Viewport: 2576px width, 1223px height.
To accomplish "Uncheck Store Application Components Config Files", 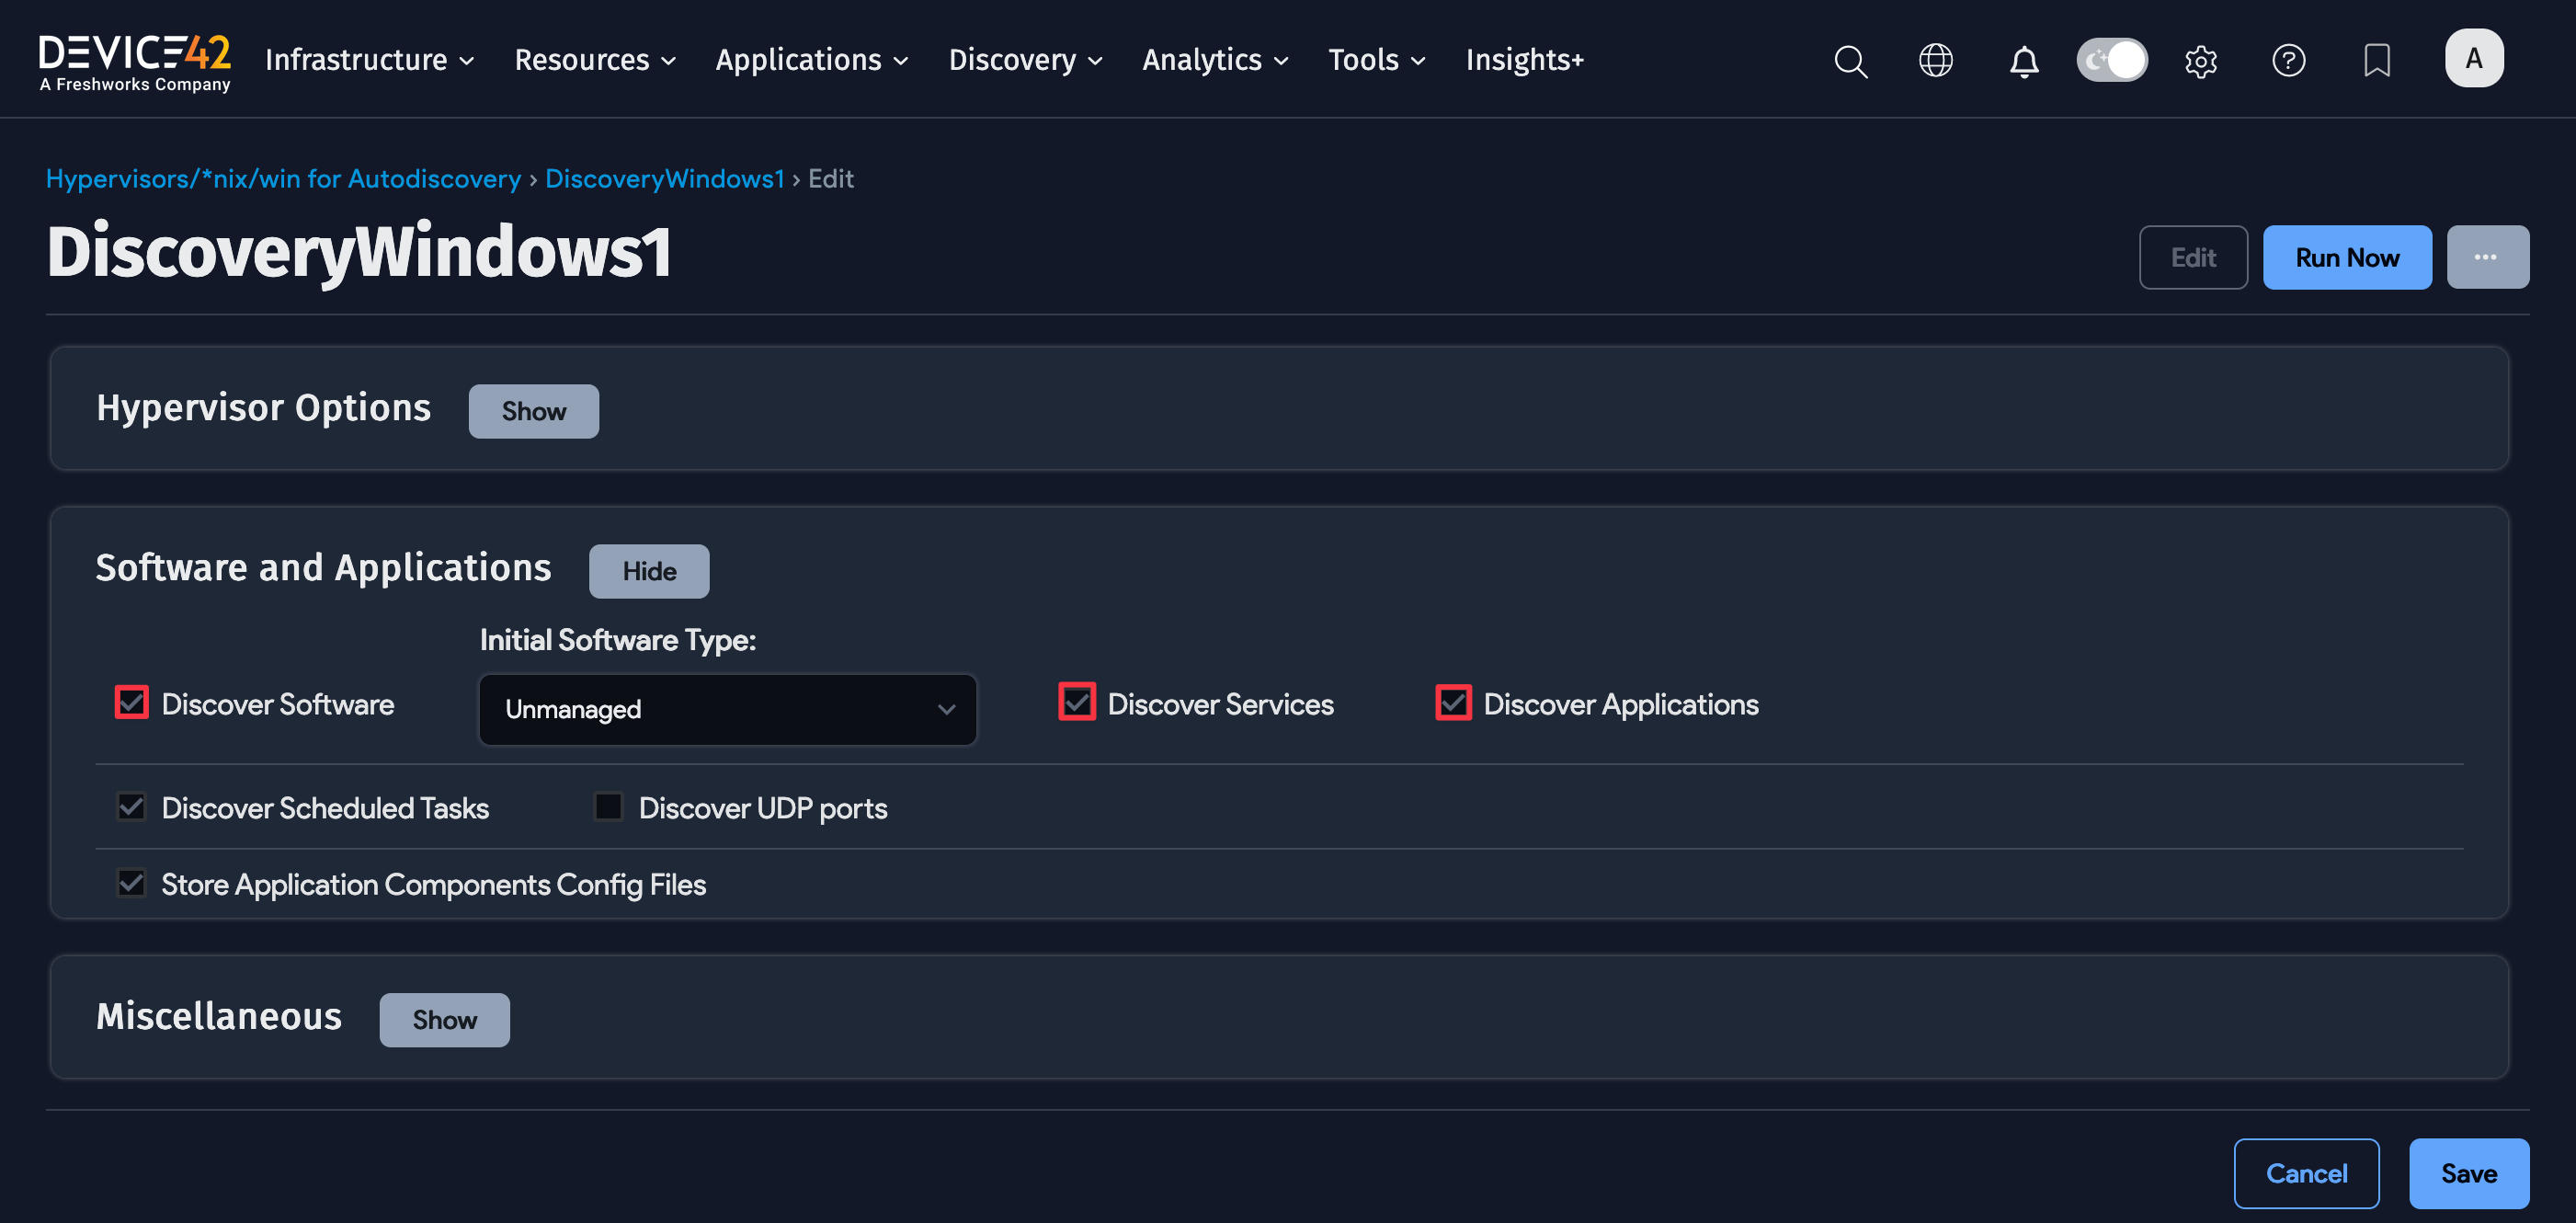I will pos(131,883).
